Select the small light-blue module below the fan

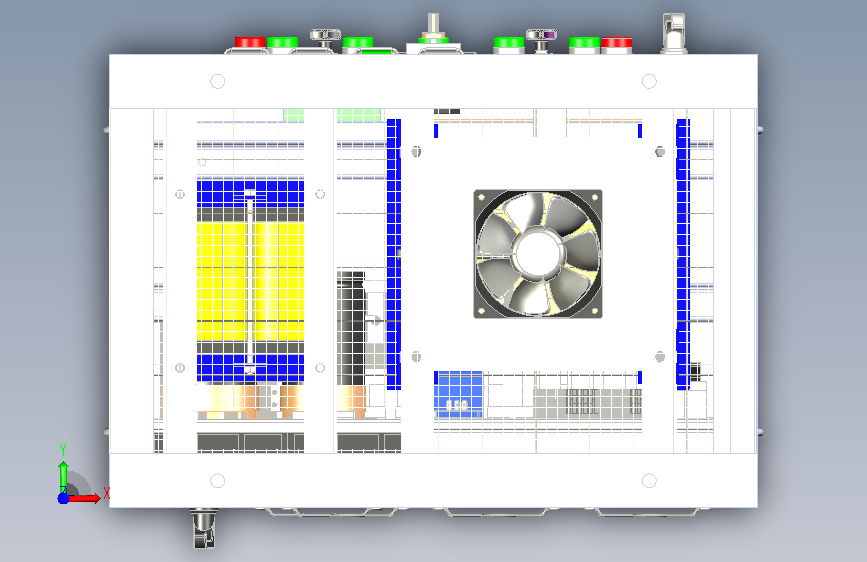(458, 394)
